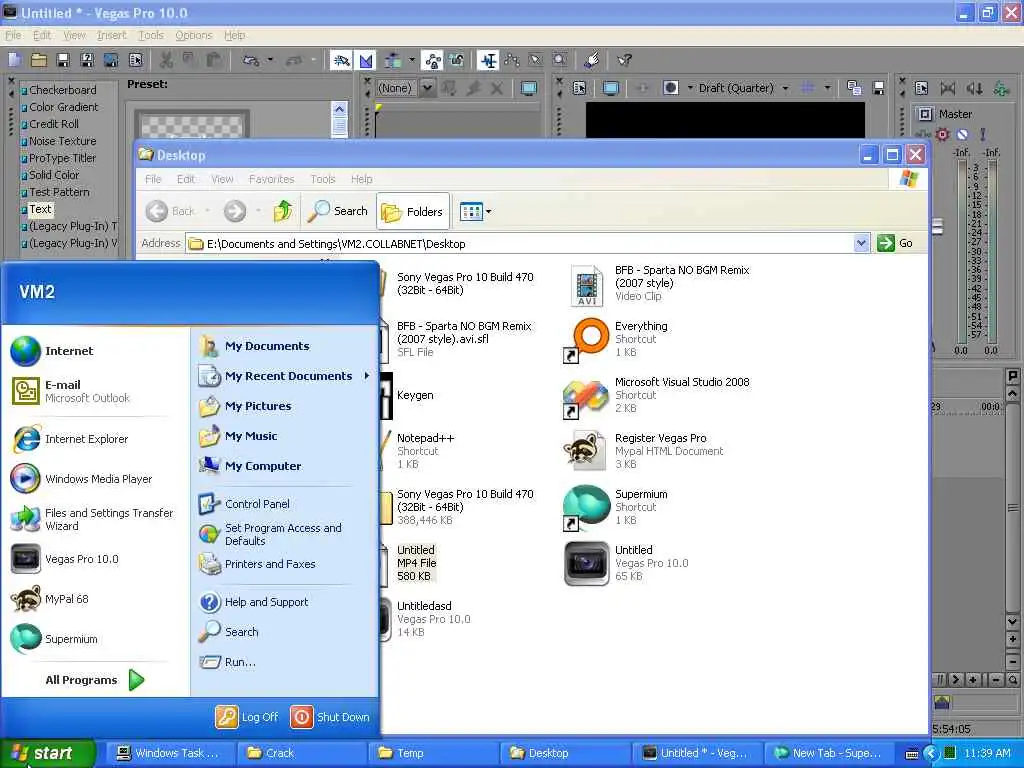
Task: Click Search button in Explorer toolbar
Action: 338,211
